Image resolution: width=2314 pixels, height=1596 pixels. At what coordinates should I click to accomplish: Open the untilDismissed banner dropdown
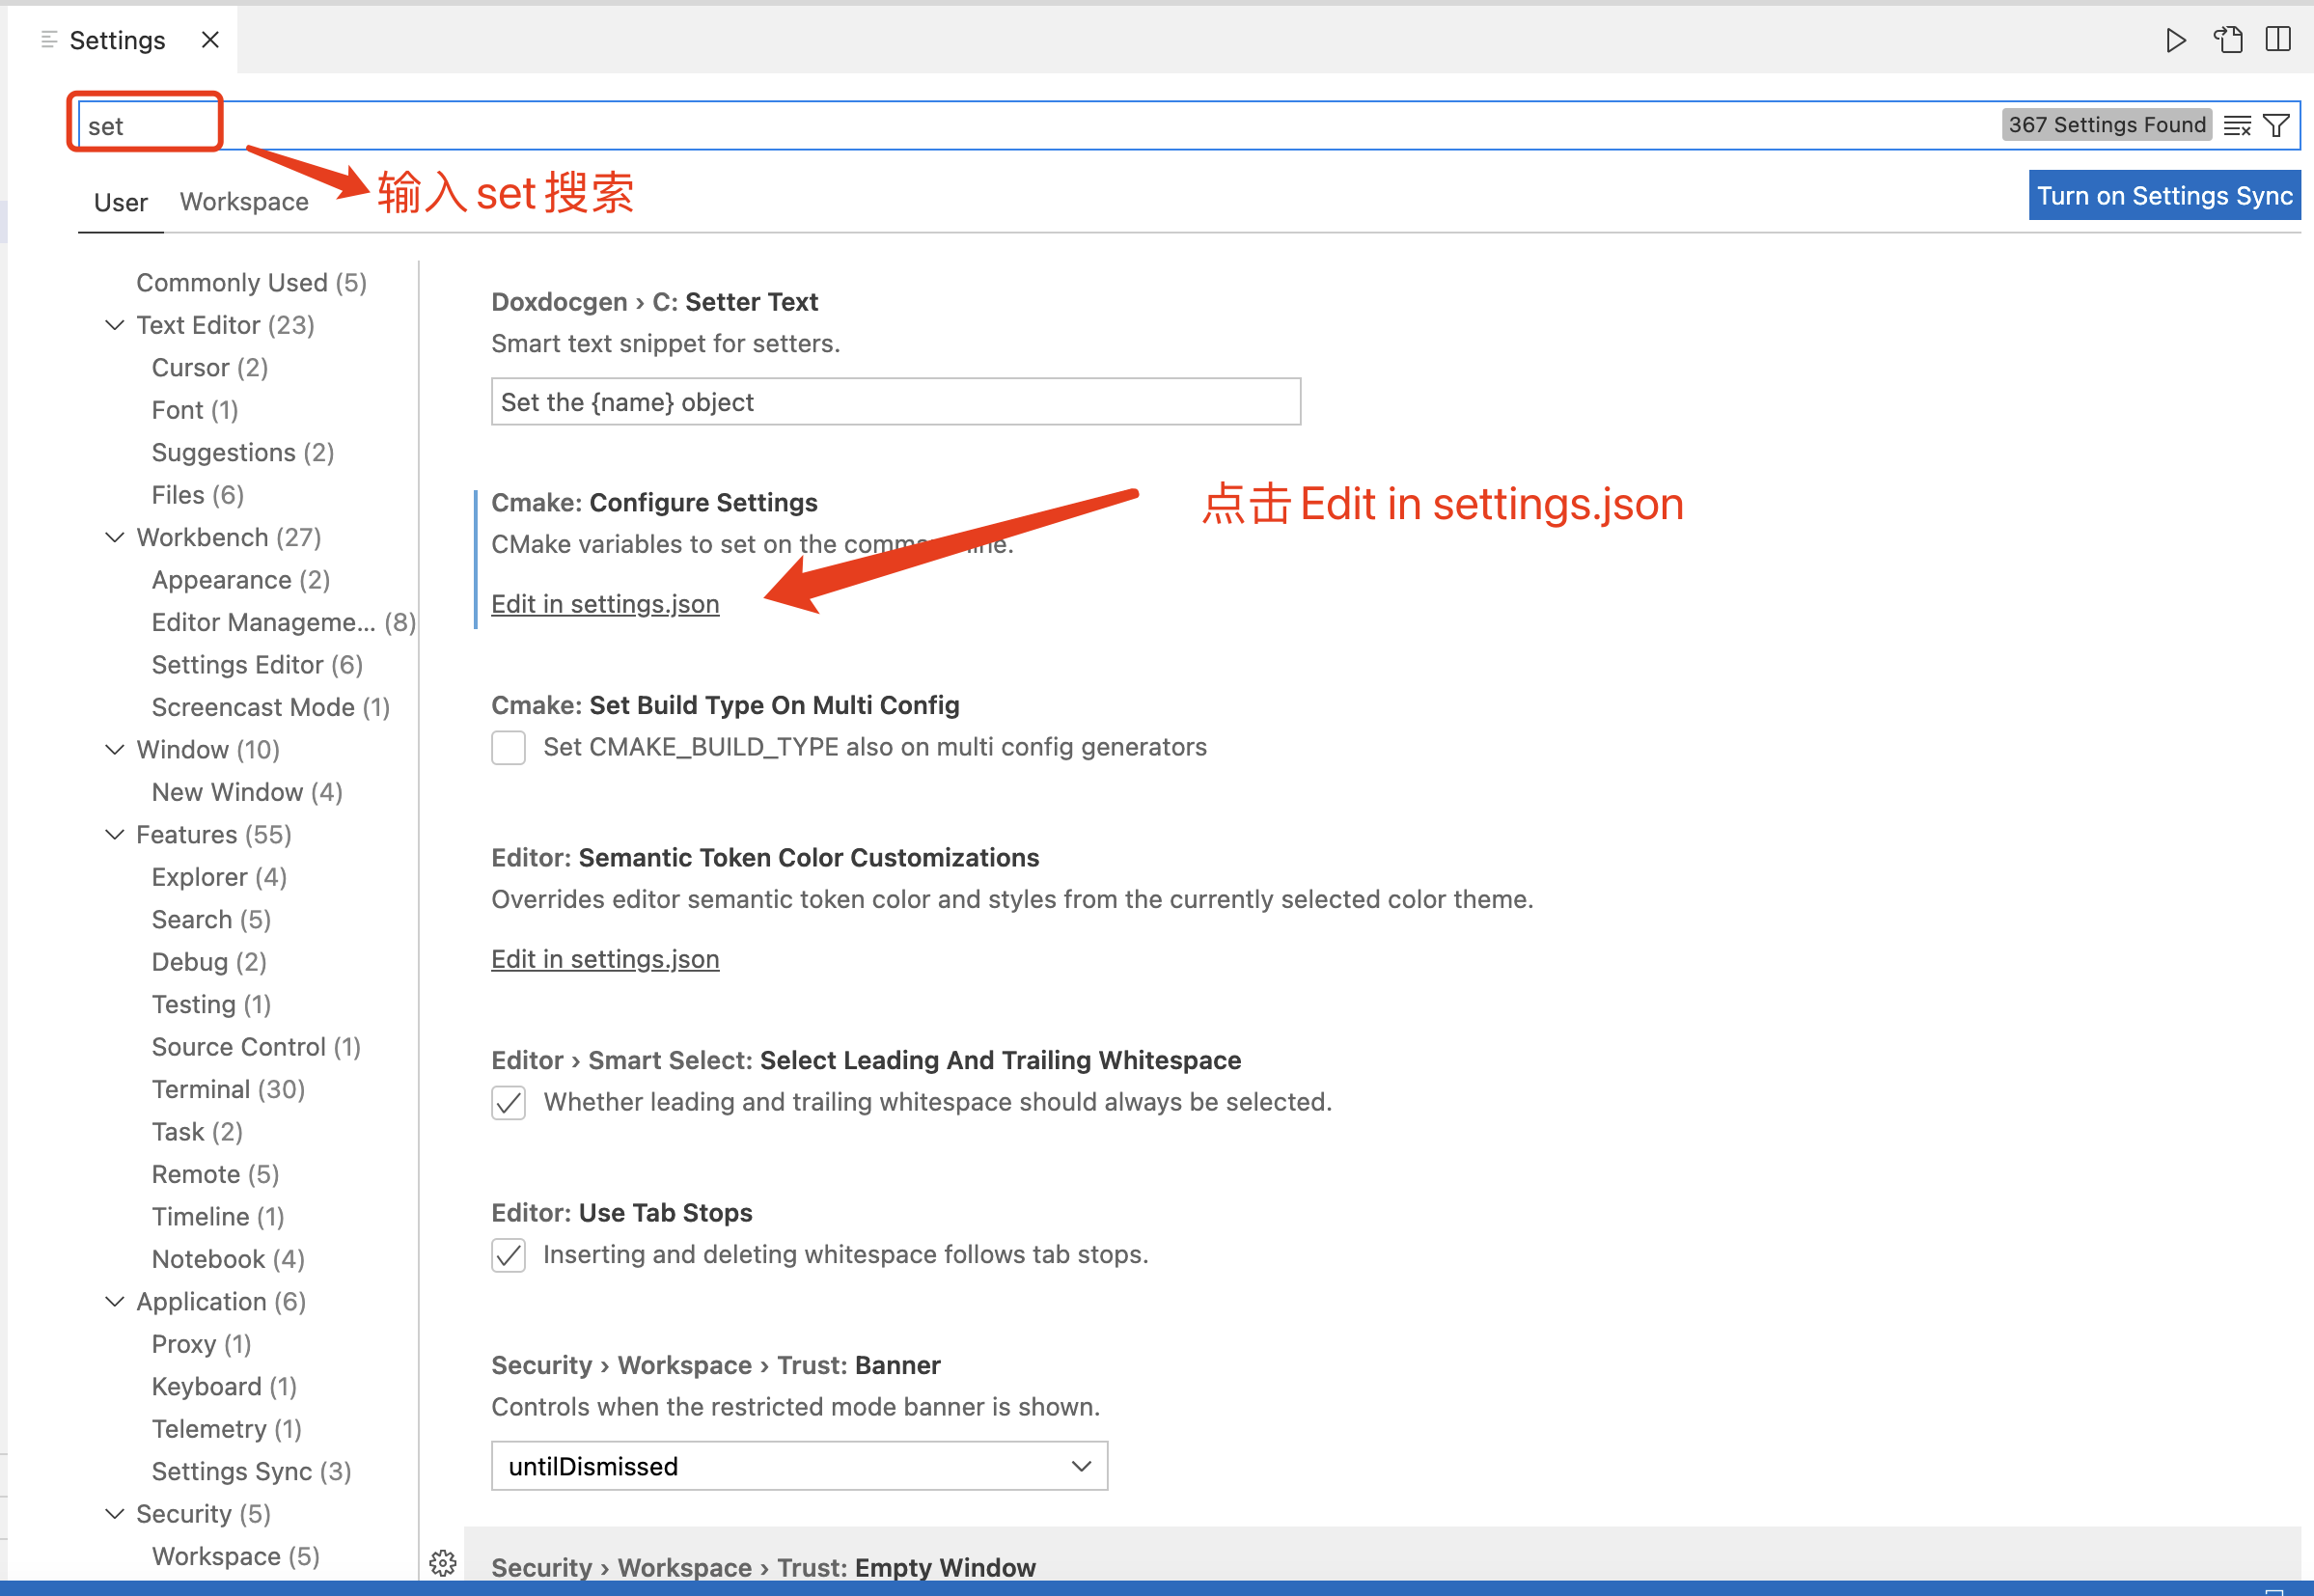(799, 1466)
